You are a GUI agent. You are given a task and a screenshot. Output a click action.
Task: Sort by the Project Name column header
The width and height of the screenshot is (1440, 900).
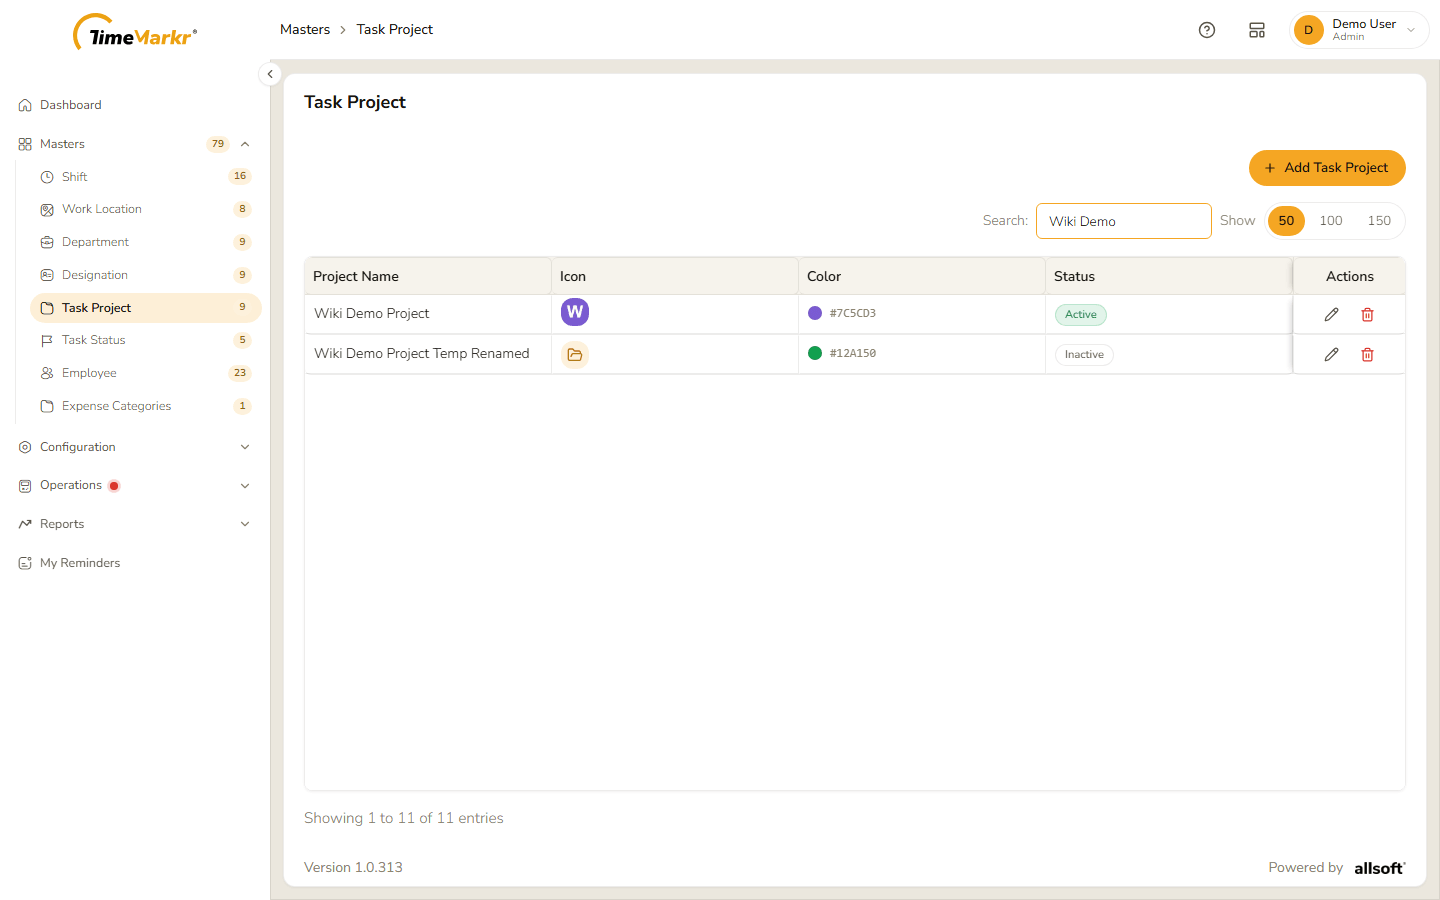pos(427,276)
